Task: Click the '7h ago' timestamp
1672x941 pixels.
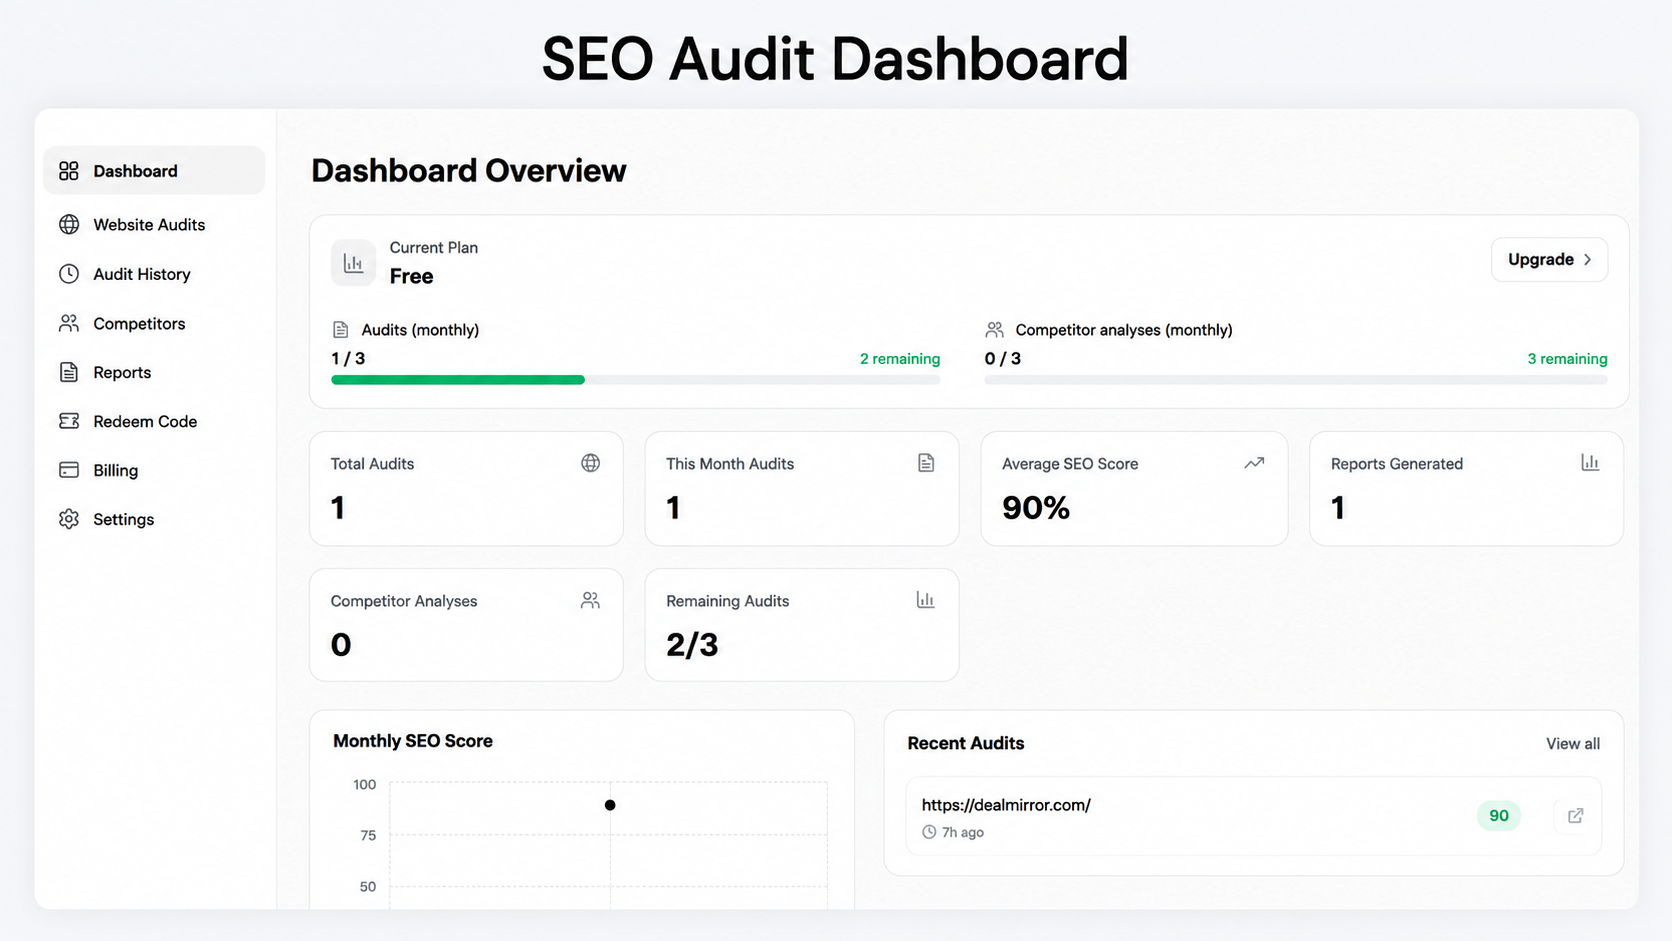Action: pos(963,832)
